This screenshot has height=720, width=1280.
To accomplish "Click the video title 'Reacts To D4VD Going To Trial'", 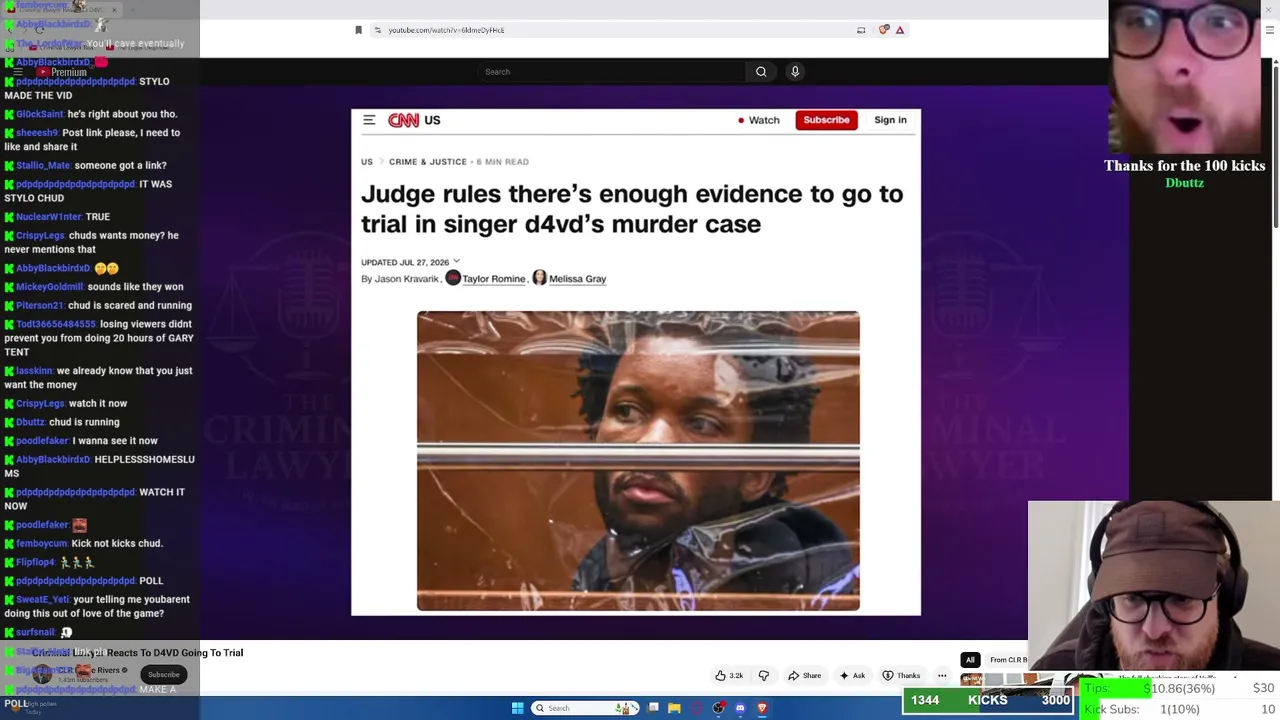I will (175, 653).
